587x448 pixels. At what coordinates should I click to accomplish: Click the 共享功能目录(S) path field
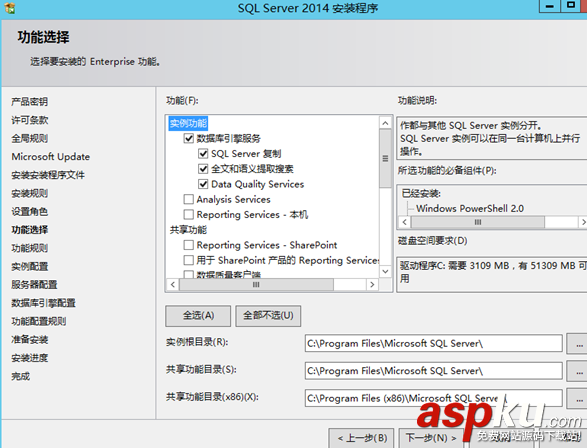(434, 371)
